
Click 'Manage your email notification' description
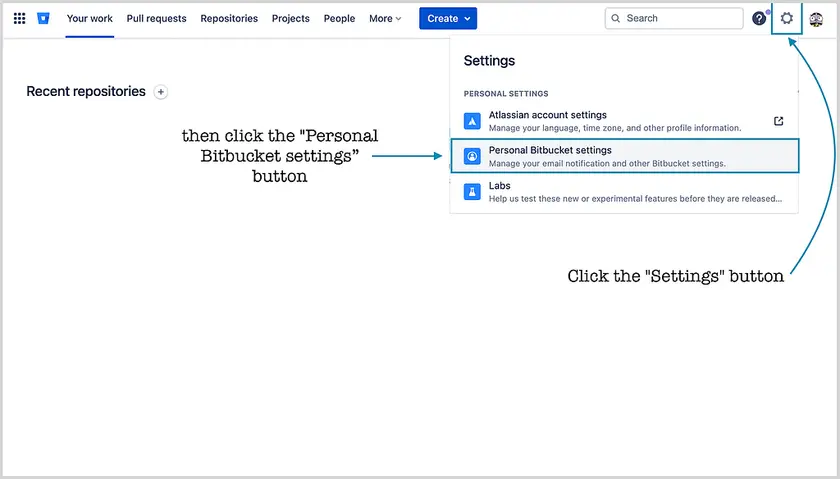607,163
